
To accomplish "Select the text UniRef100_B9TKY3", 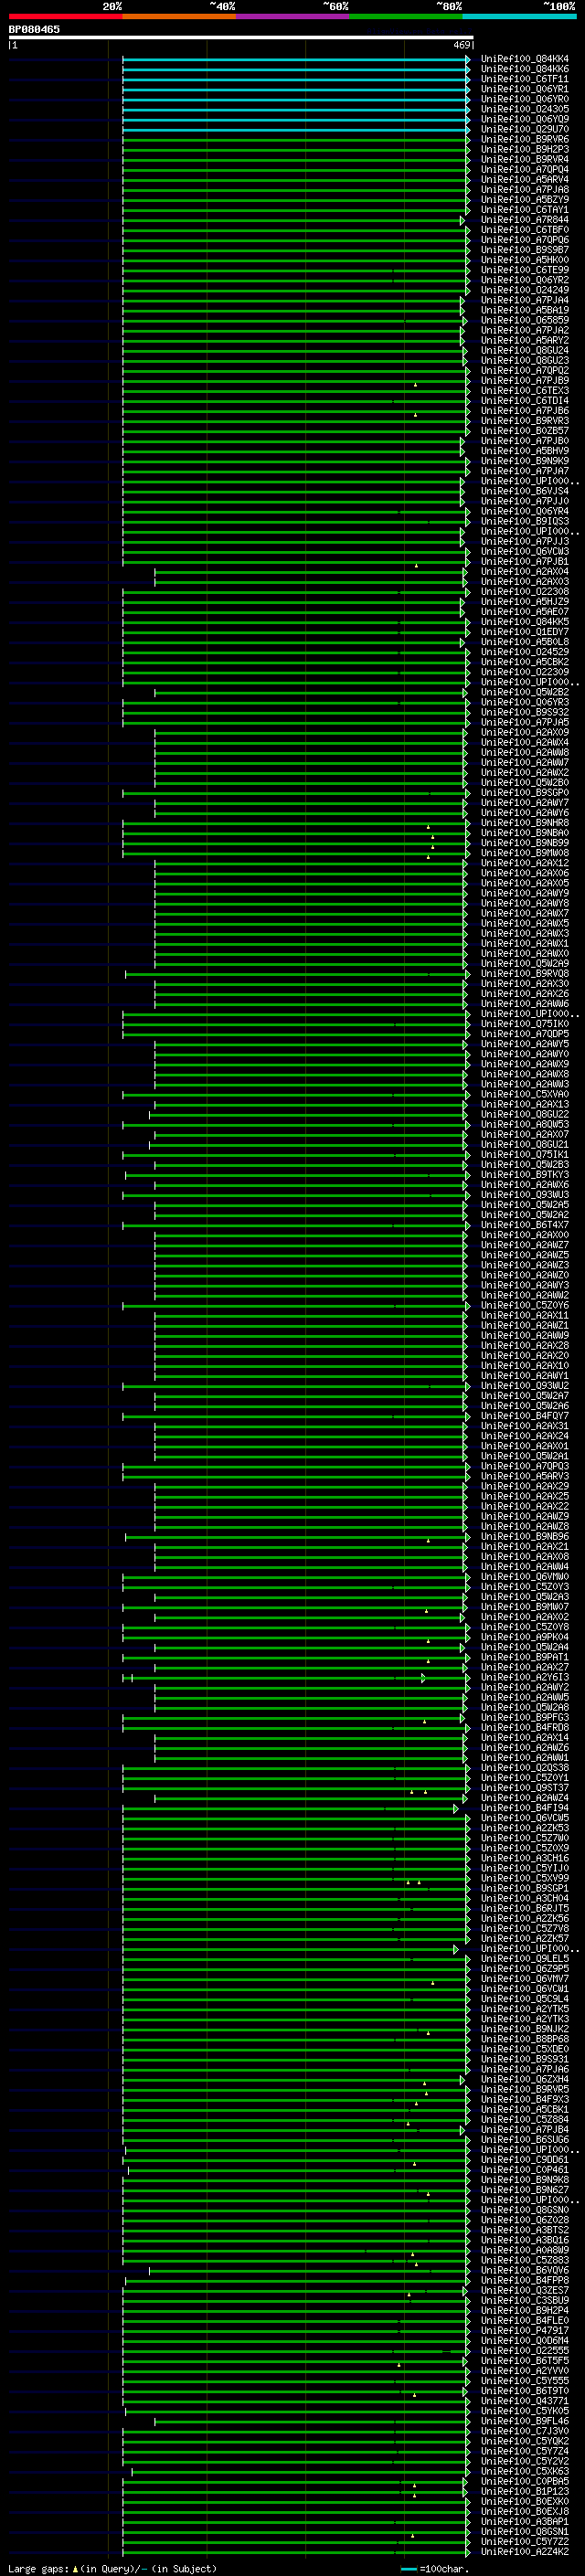I will 525,1175.
